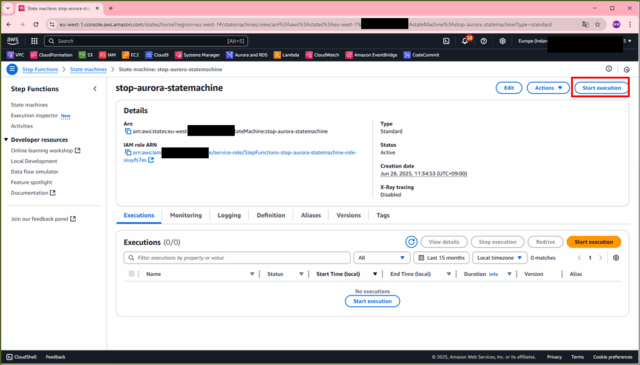Open the CodeCommit service shortcut
Image resolution: width=640 pixels, height=365 pixels.
point(421,55)
